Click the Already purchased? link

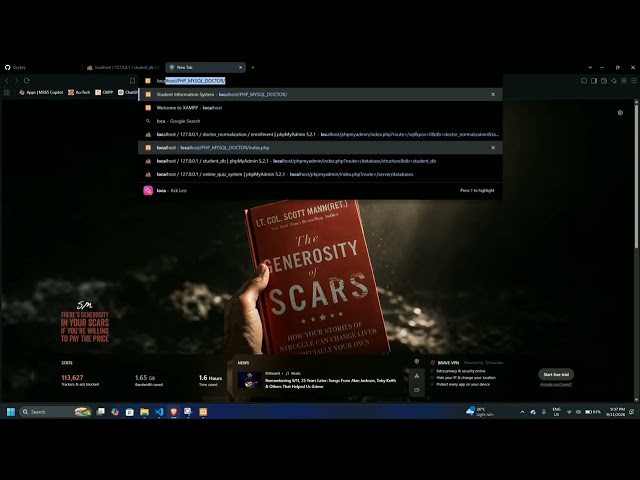coord(556,384)
